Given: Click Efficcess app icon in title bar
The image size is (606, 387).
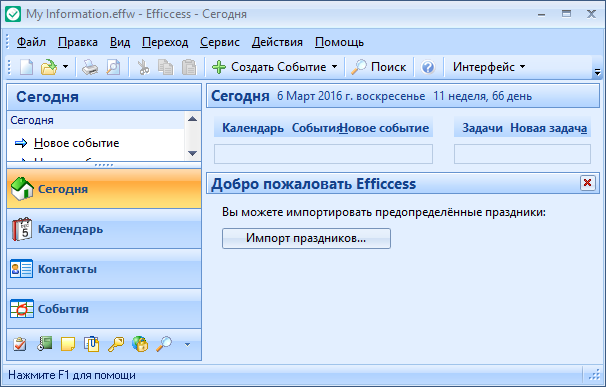Looking at the screenshot, I should coord(13,14).
